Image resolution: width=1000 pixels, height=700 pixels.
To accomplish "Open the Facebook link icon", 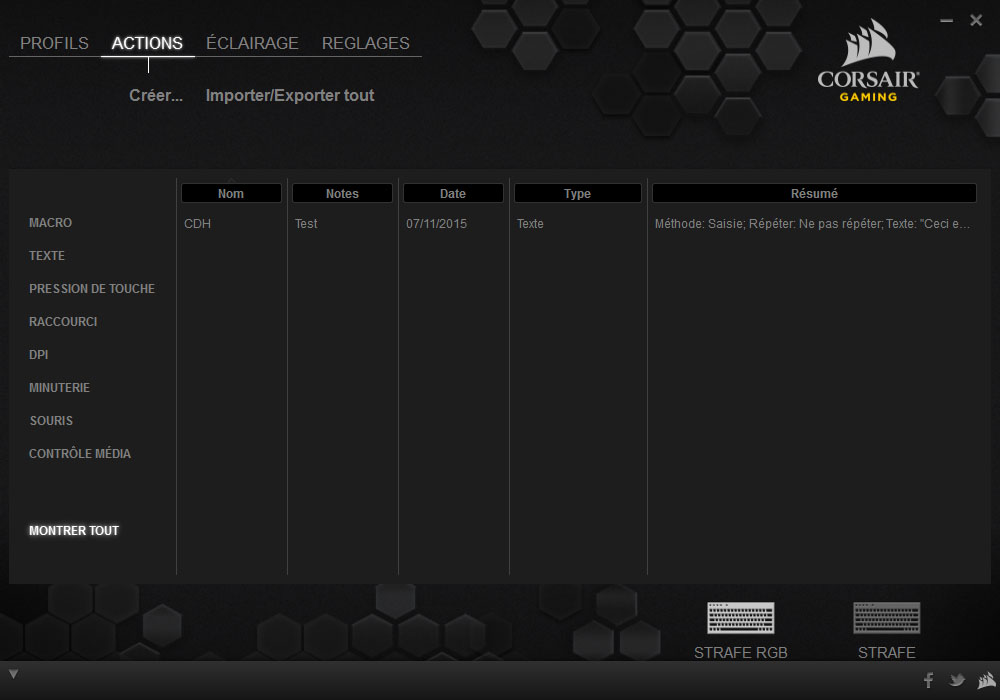I will [928, 681].
